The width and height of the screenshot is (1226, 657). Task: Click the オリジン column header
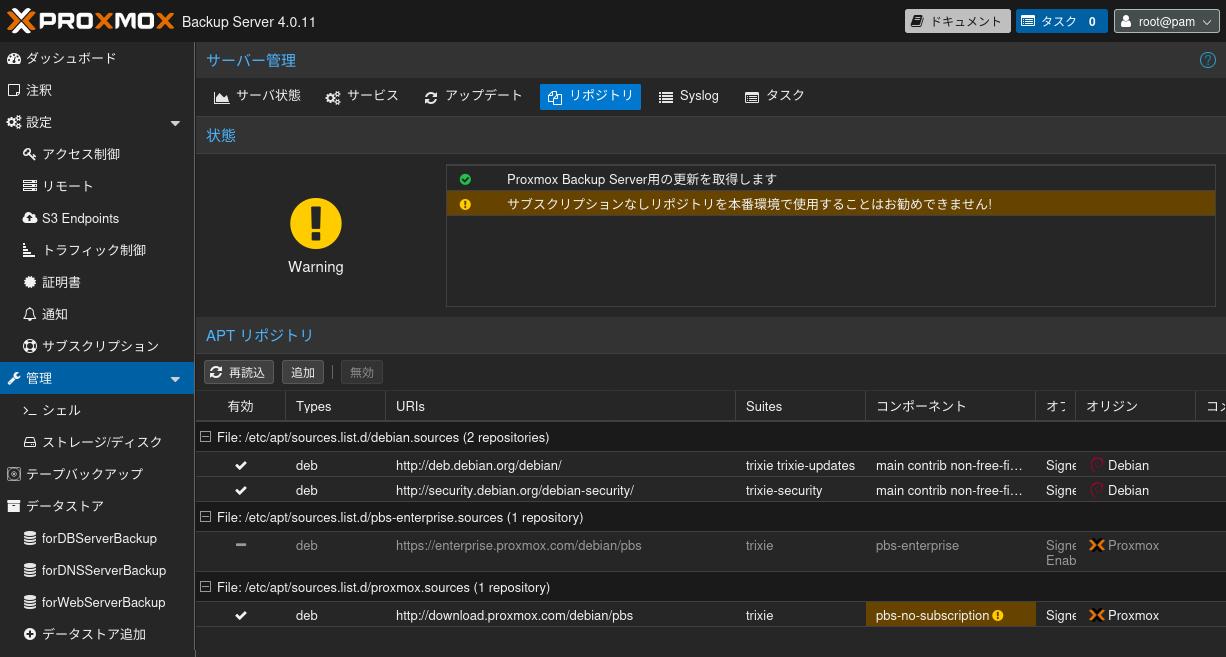1135,406
